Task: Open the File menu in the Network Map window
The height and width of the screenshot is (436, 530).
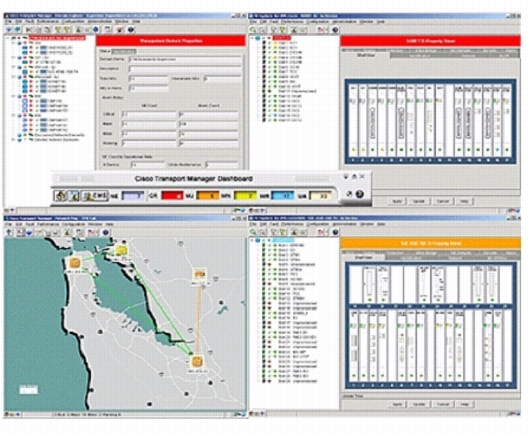Action: tap(9, 224)
